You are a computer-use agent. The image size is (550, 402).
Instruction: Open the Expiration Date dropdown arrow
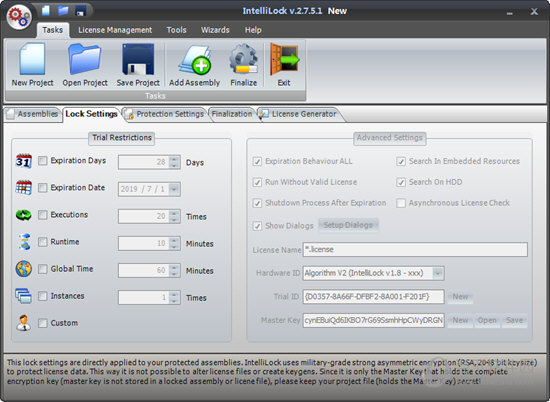(174, 189)
